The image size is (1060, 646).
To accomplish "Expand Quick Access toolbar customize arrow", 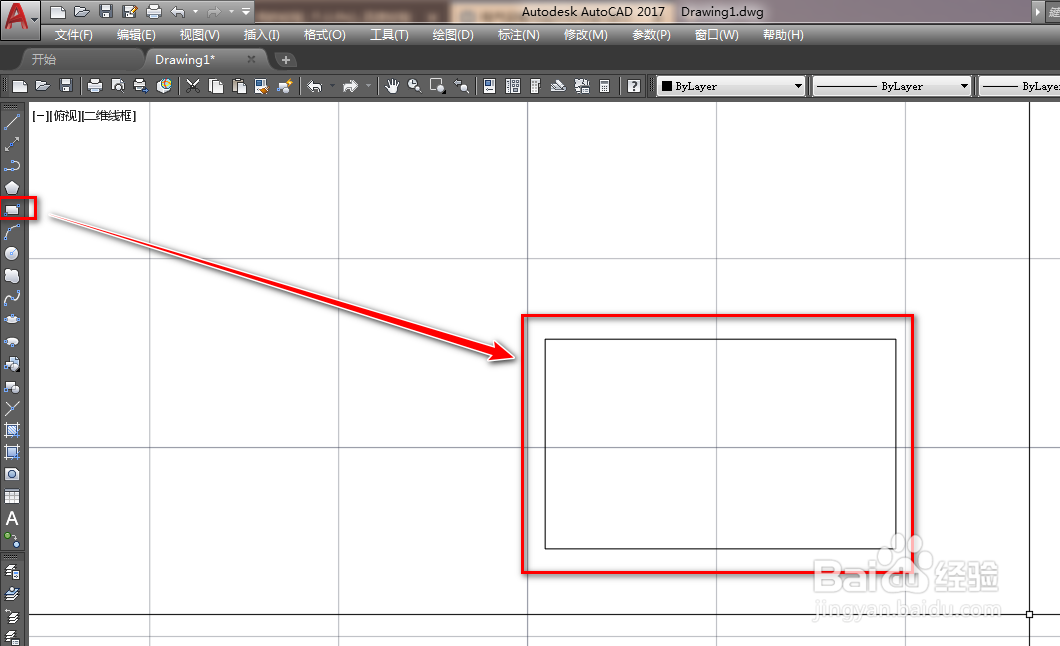I will pyautogui.click(x=246, y=11).
